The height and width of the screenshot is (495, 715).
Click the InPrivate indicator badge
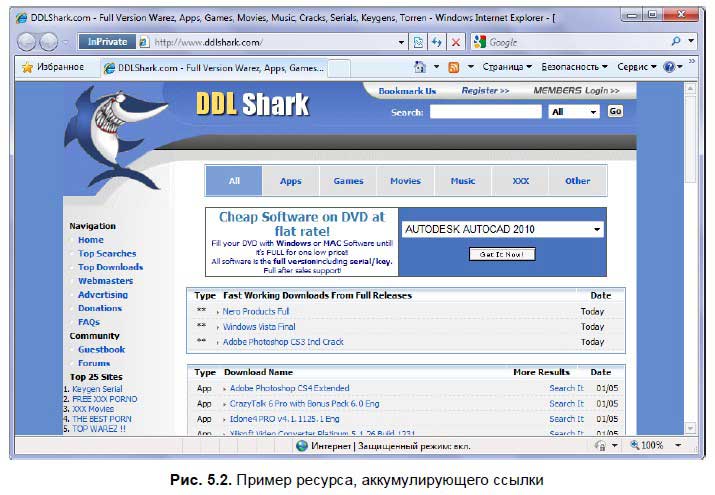tap(107, 42)
